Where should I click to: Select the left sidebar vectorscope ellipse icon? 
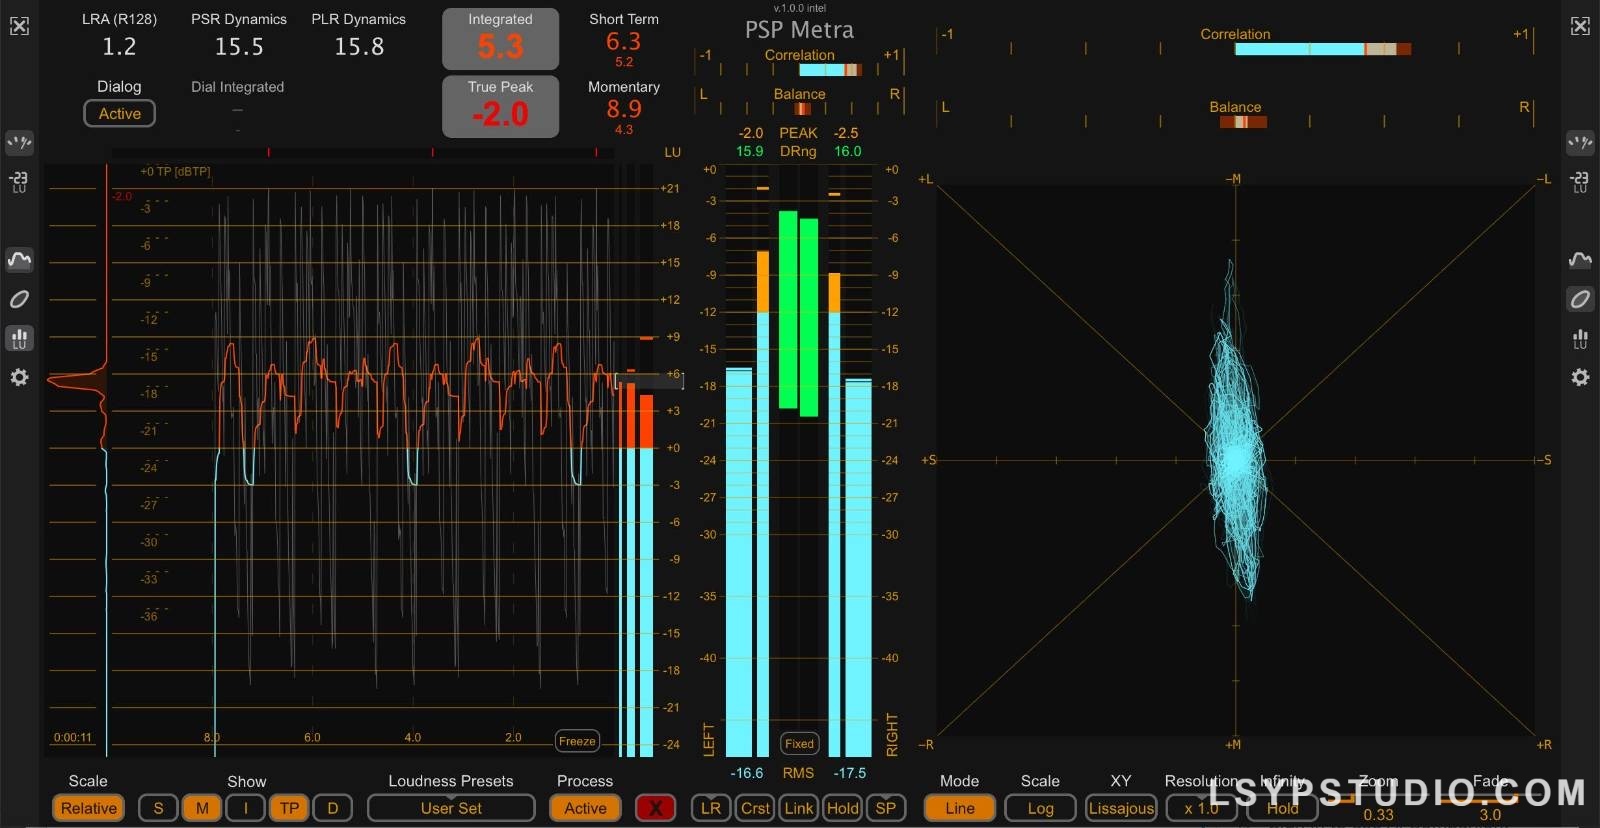tap(19, 299)
